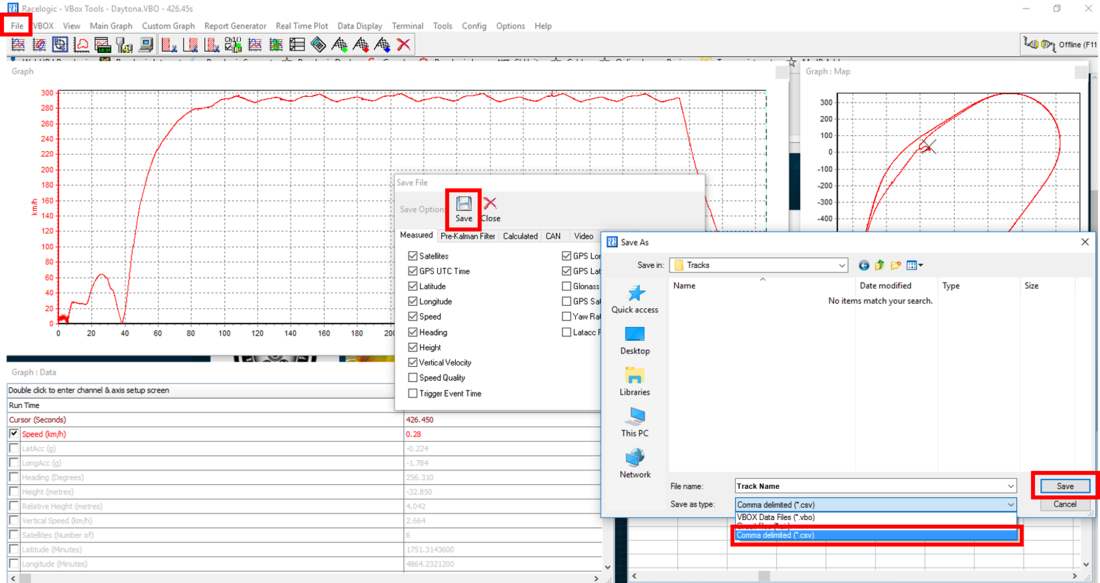Screen dimensions: 1100x583
Task: Click the red X toolbar icon
Action: [x=403, y=44]
